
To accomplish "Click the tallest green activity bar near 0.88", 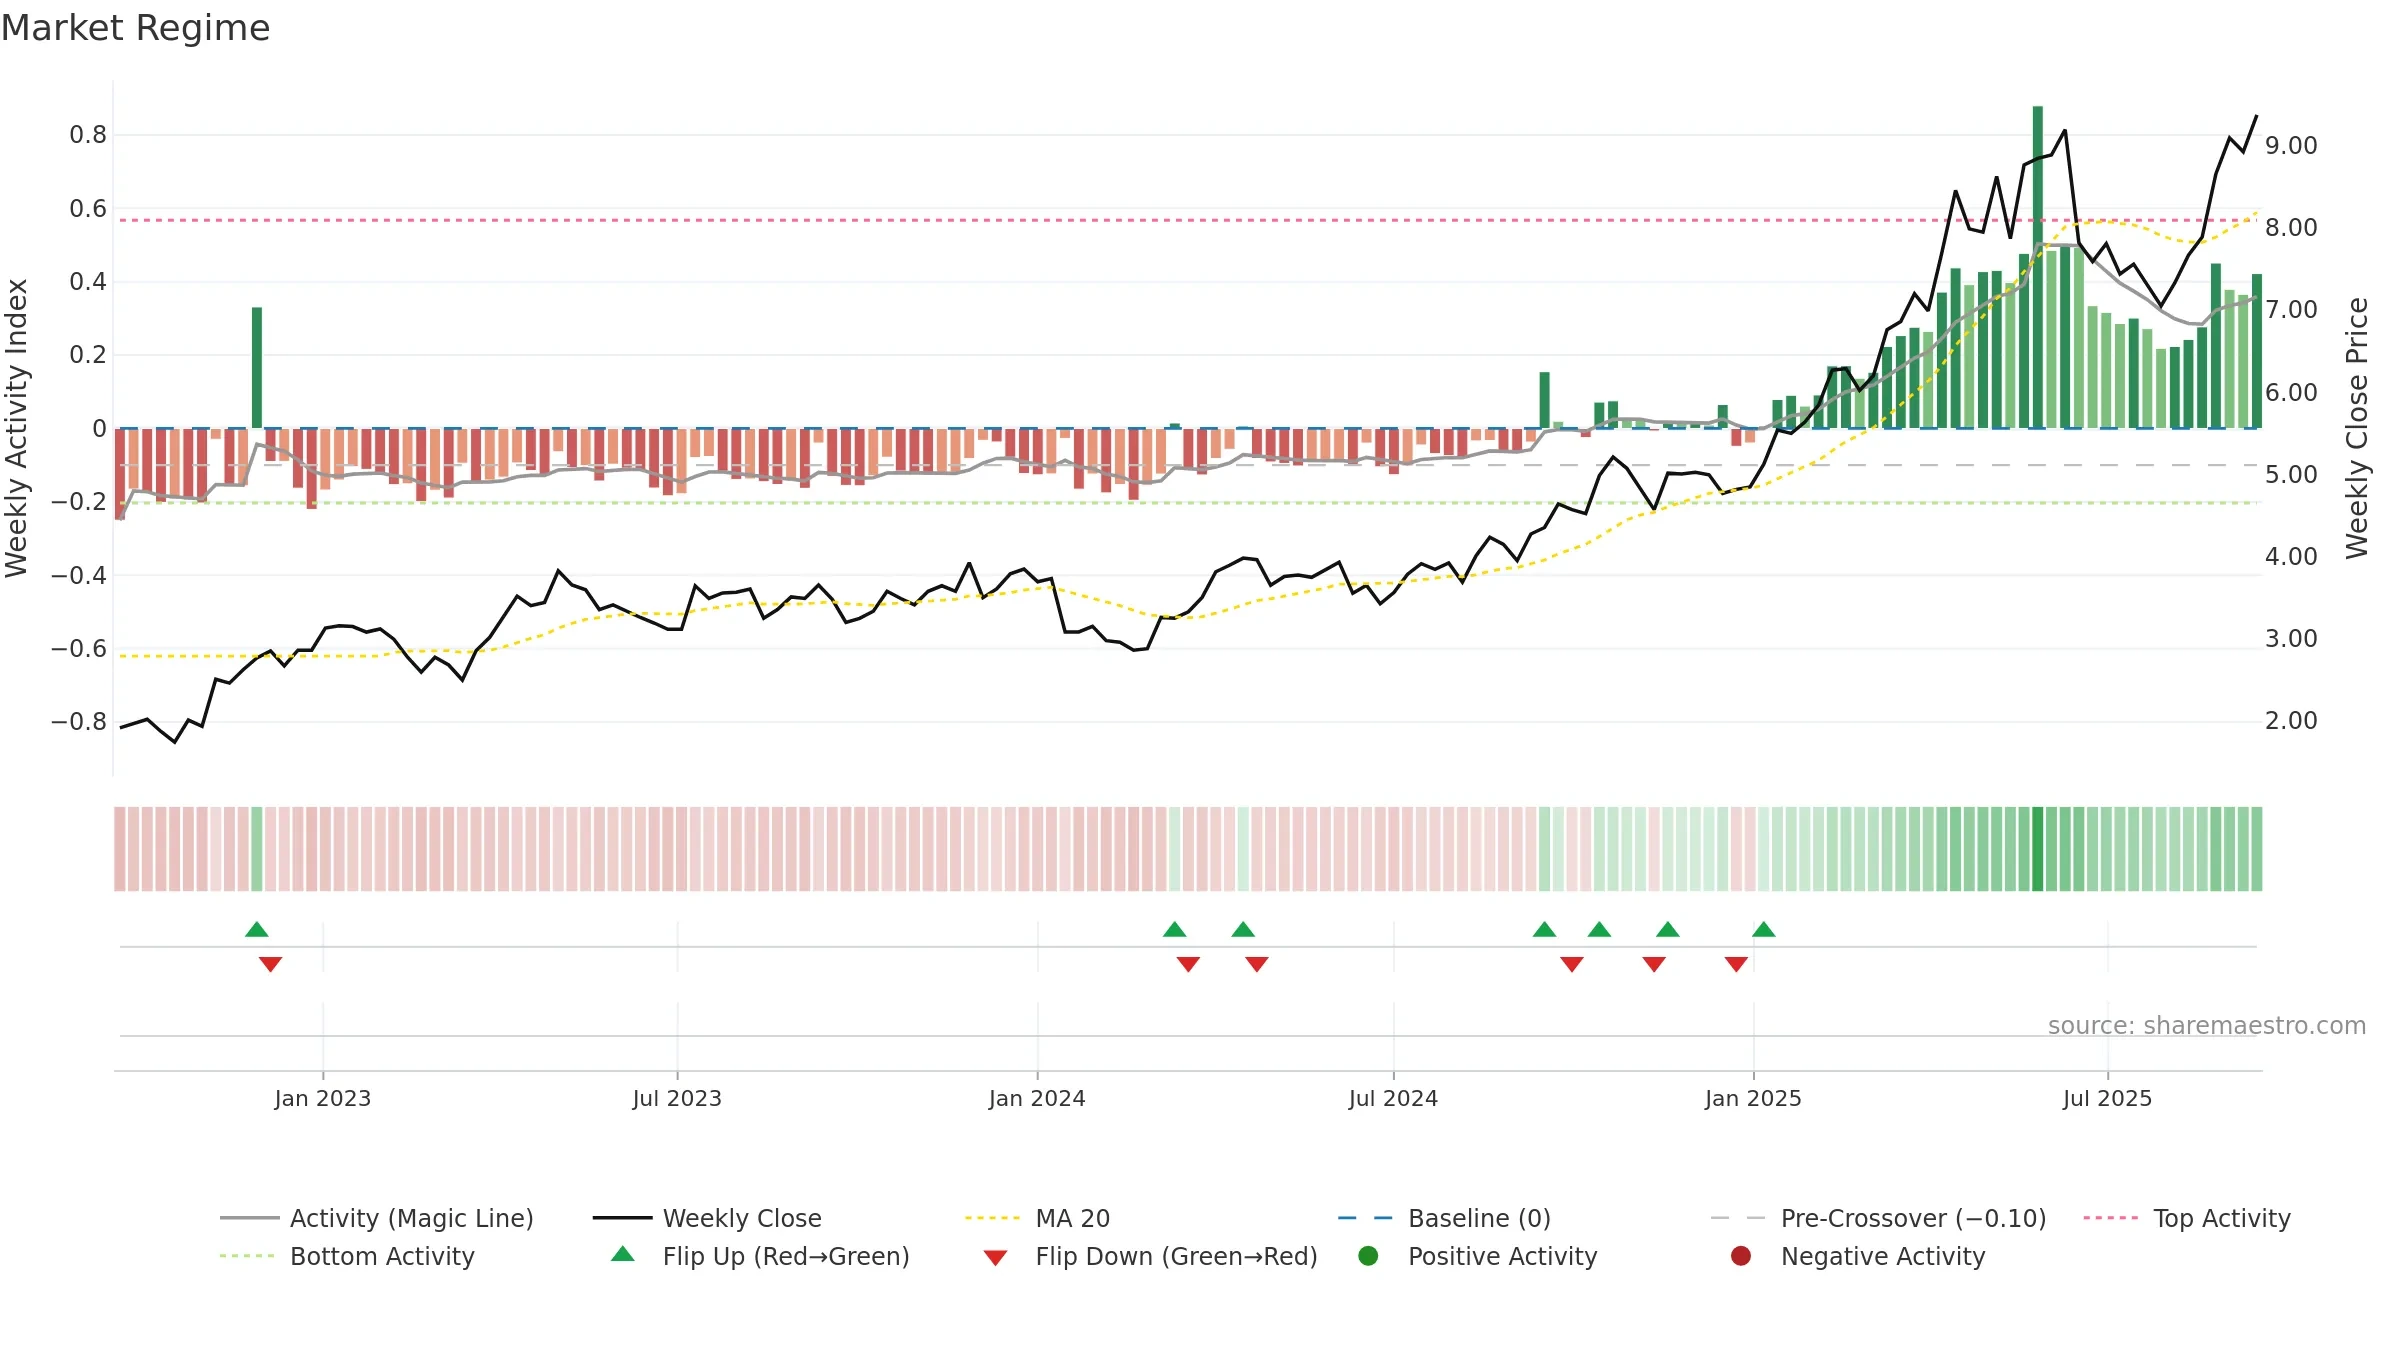I will click(2038, 267).
